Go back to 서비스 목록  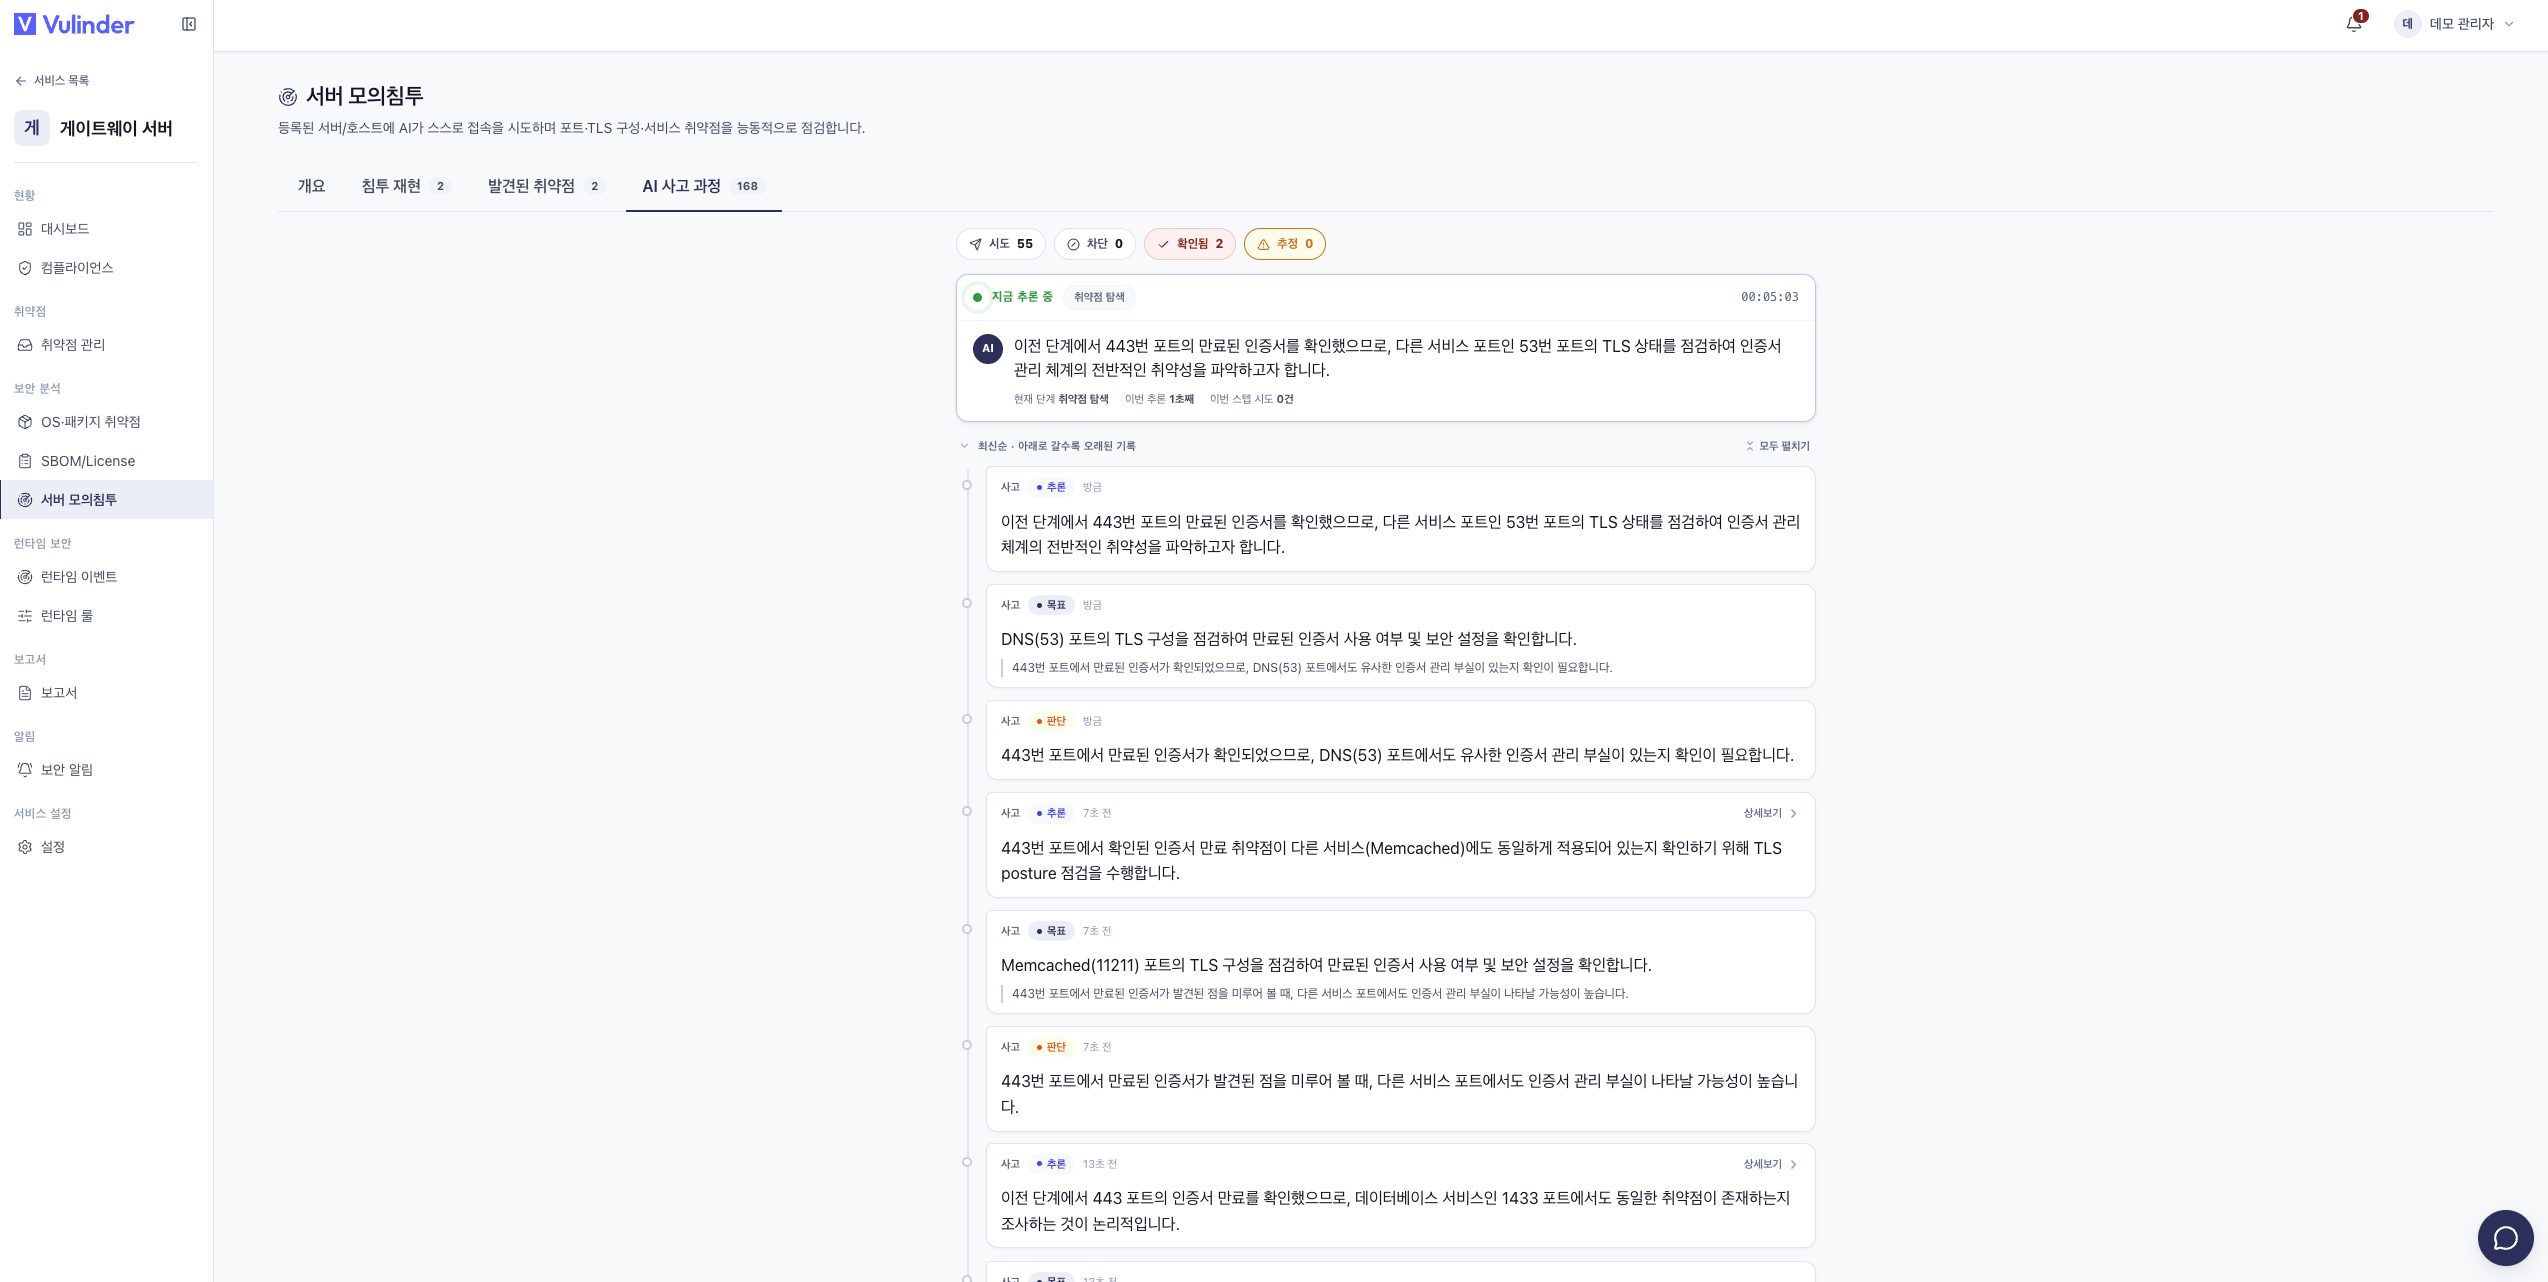(52, 80)
